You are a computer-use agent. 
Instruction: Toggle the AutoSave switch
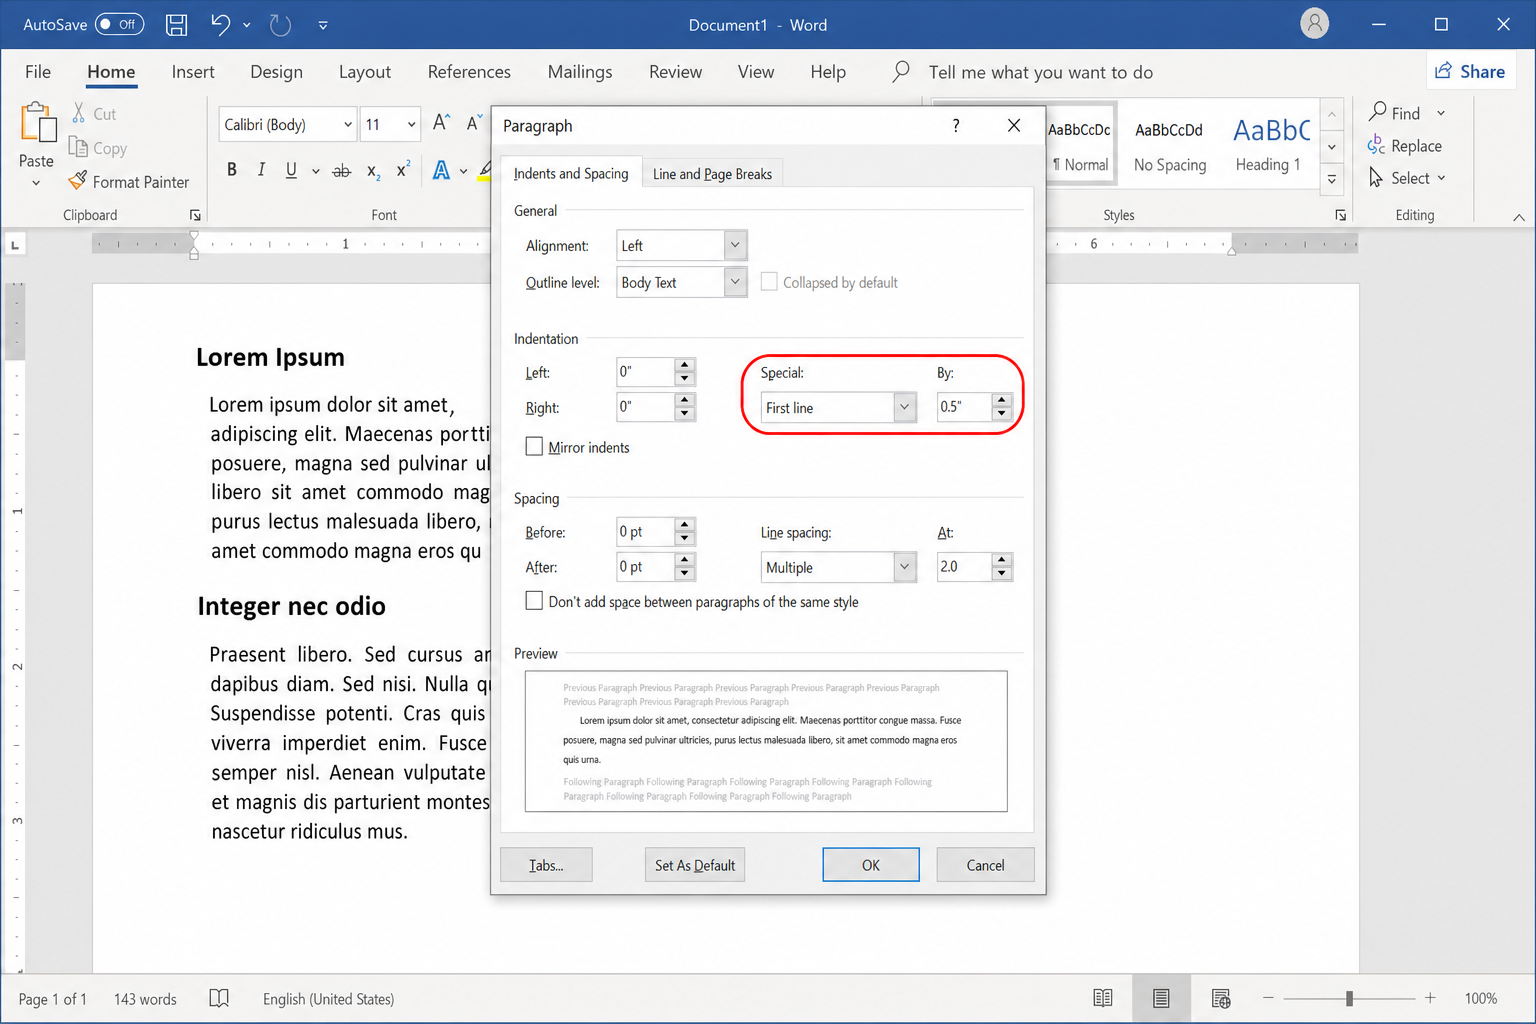(119, 24)
